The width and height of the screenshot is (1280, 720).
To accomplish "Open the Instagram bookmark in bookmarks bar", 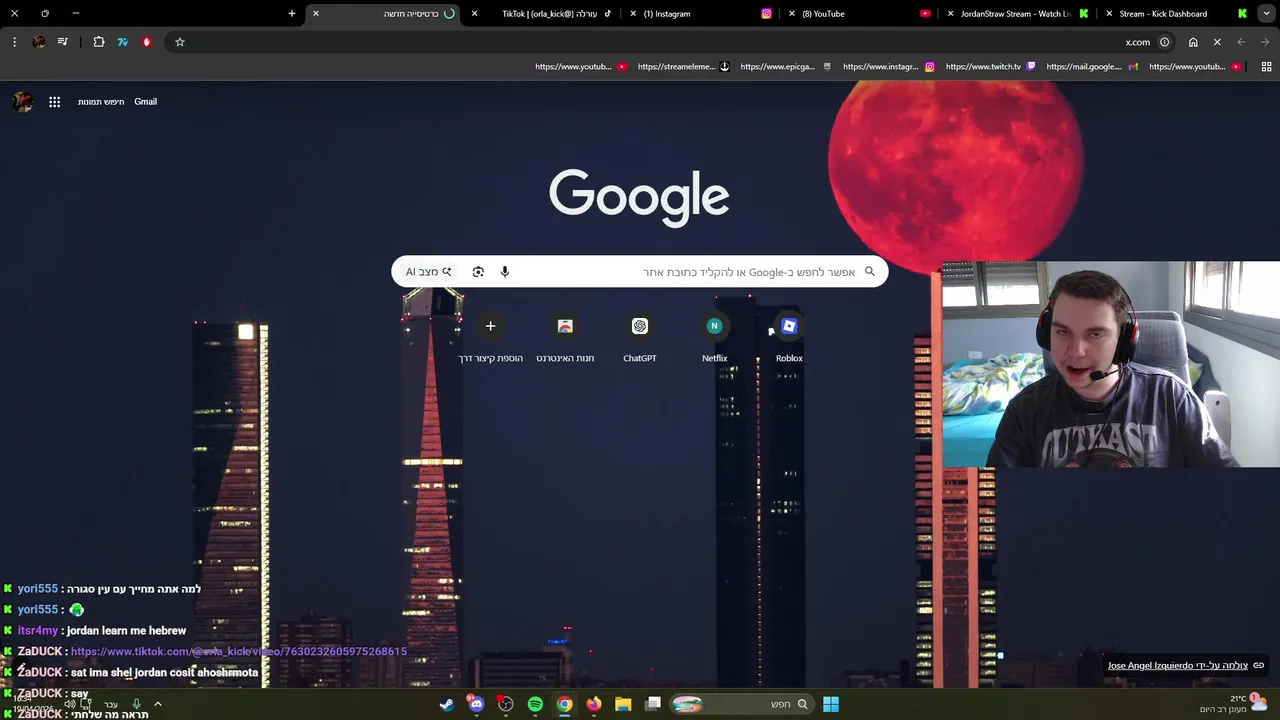I will point(889,67).
